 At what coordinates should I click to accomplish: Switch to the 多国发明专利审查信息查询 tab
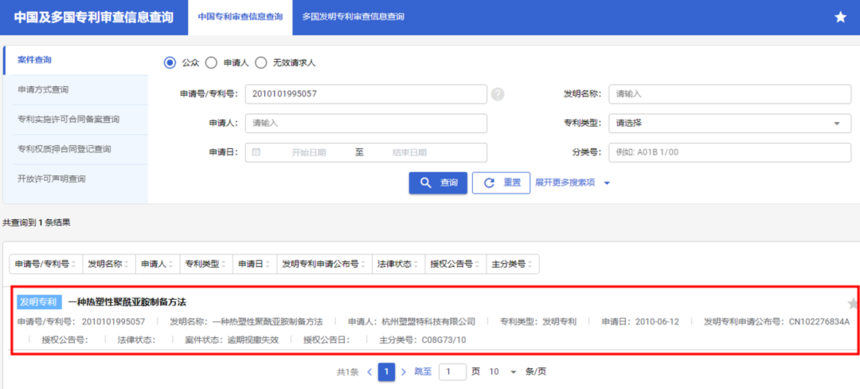pyautogui.click(x=353, y=17)
